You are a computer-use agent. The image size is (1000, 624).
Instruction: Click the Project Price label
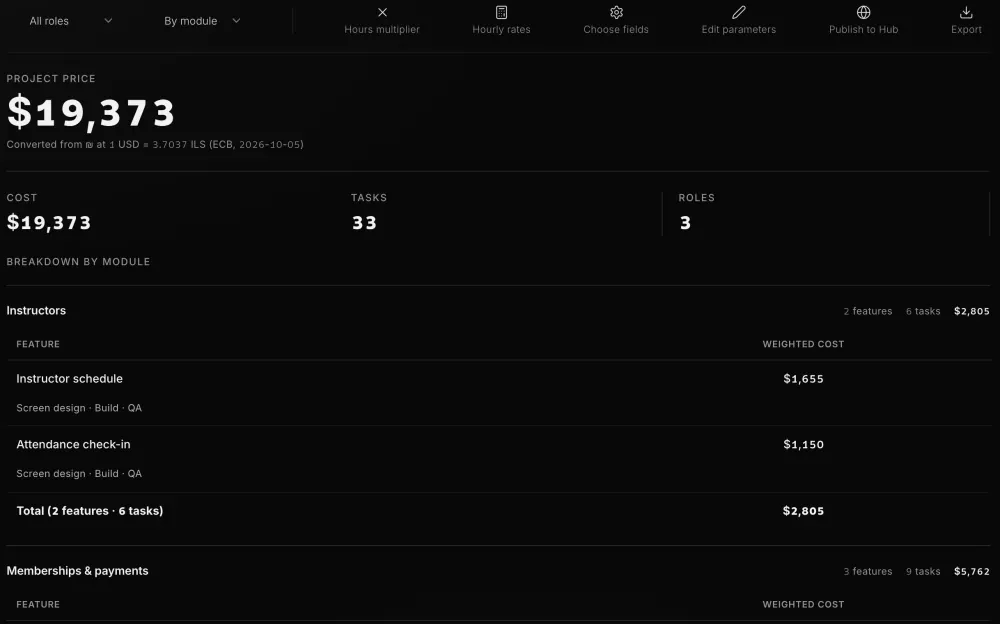(51, 78)
